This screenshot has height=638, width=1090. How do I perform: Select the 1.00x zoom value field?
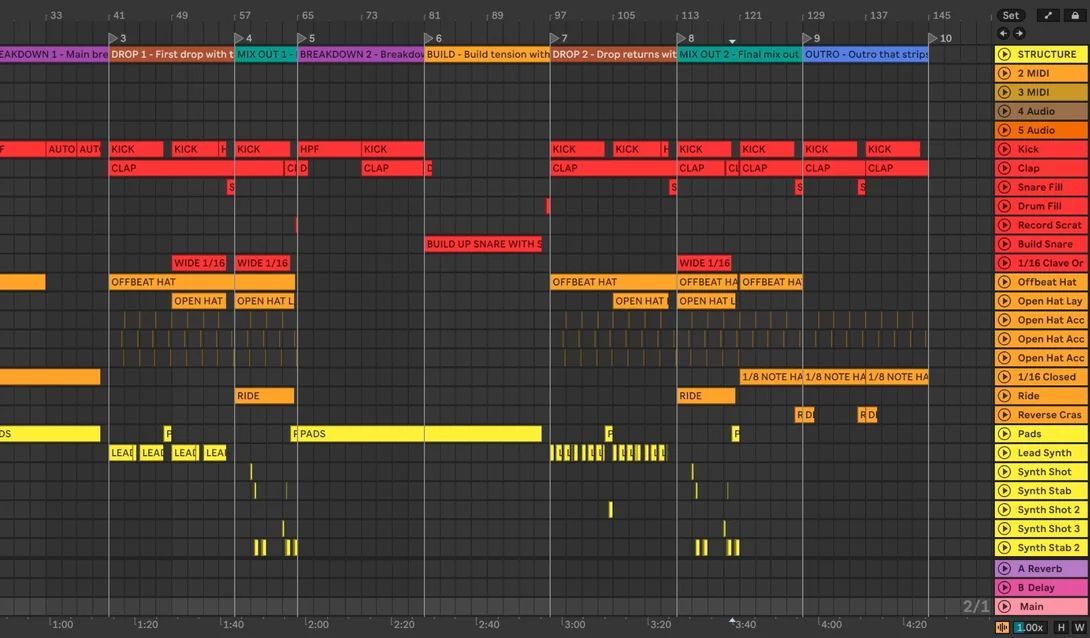(x=1029, y=627)
